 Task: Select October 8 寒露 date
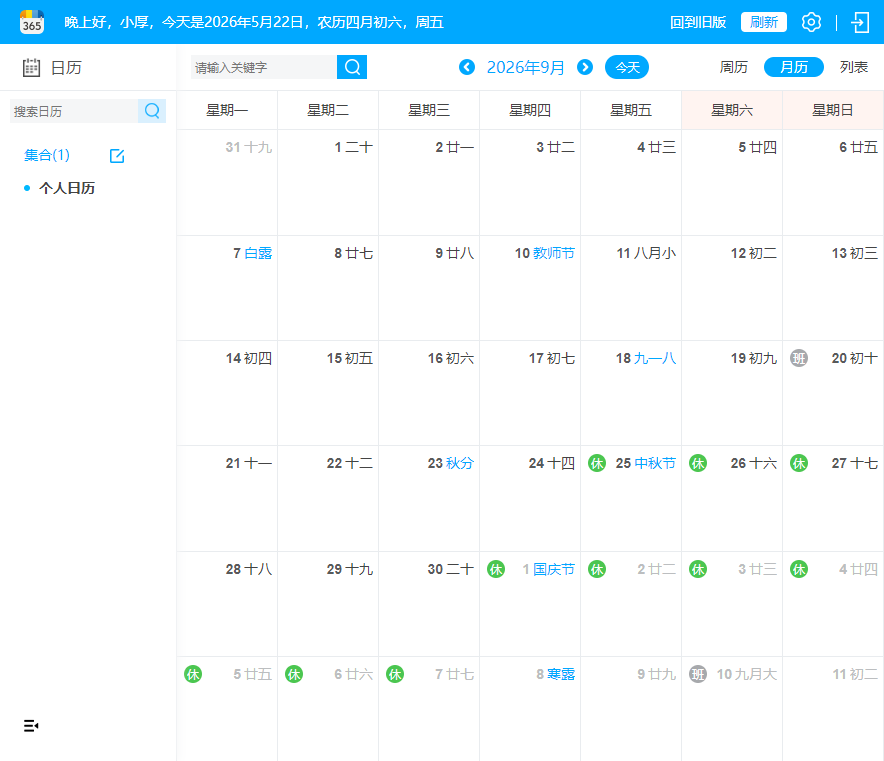pyautogui.click(x=555, y=674)
